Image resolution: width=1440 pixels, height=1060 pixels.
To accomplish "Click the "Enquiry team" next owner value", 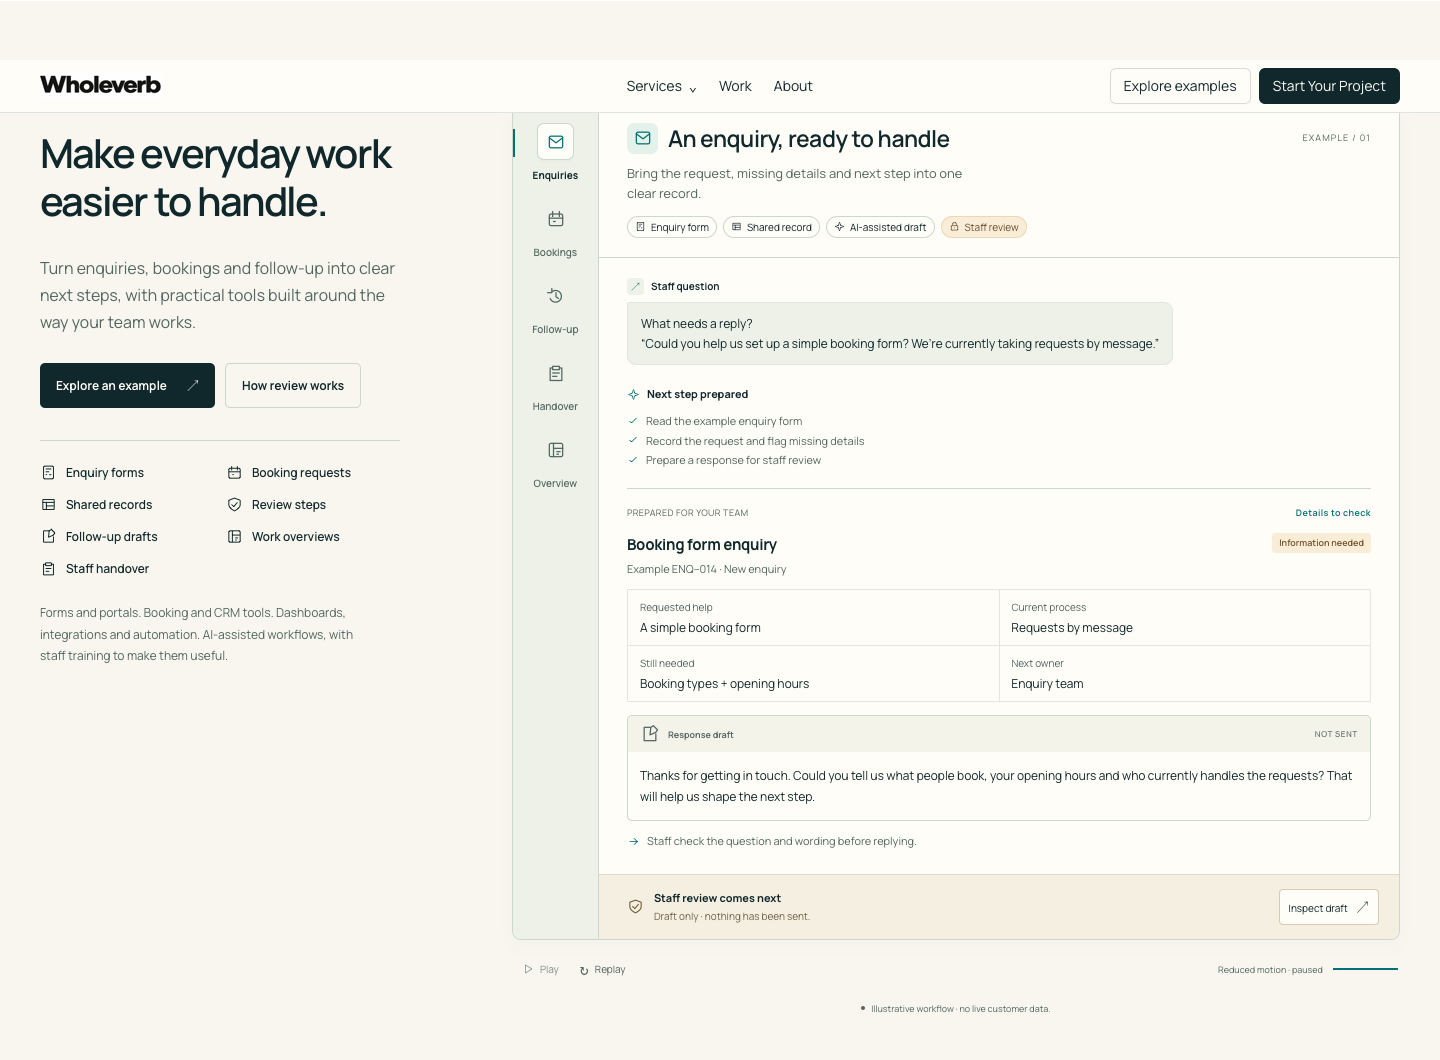I will [1047, 684].
